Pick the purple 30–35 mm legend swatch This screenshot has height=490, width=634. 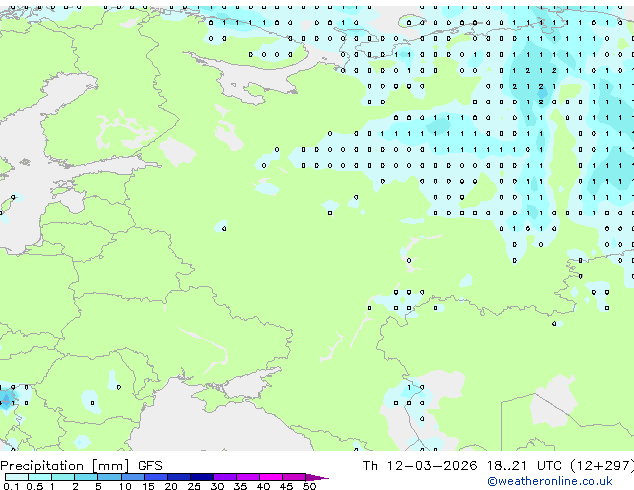225,477
